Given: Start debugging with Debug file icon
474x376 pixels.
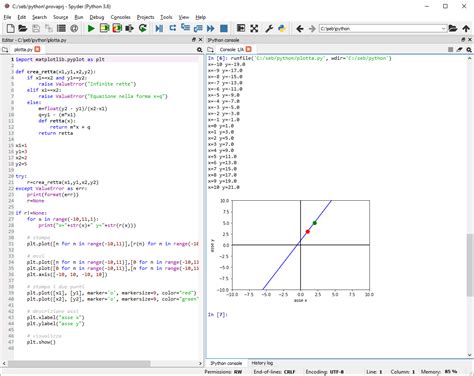Looking at the screenshot, I should pos(159,28).
